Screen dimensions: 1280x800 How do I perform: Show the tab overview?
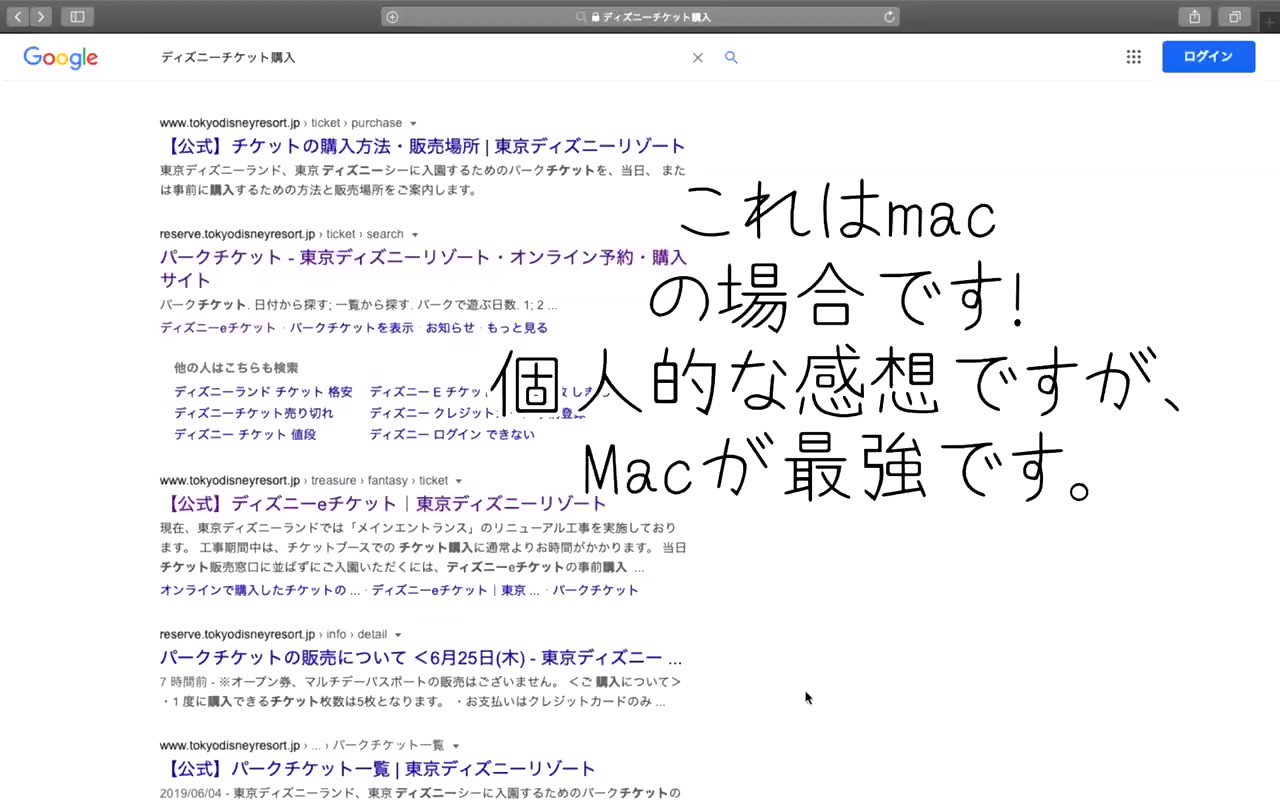coord(1235,16)
